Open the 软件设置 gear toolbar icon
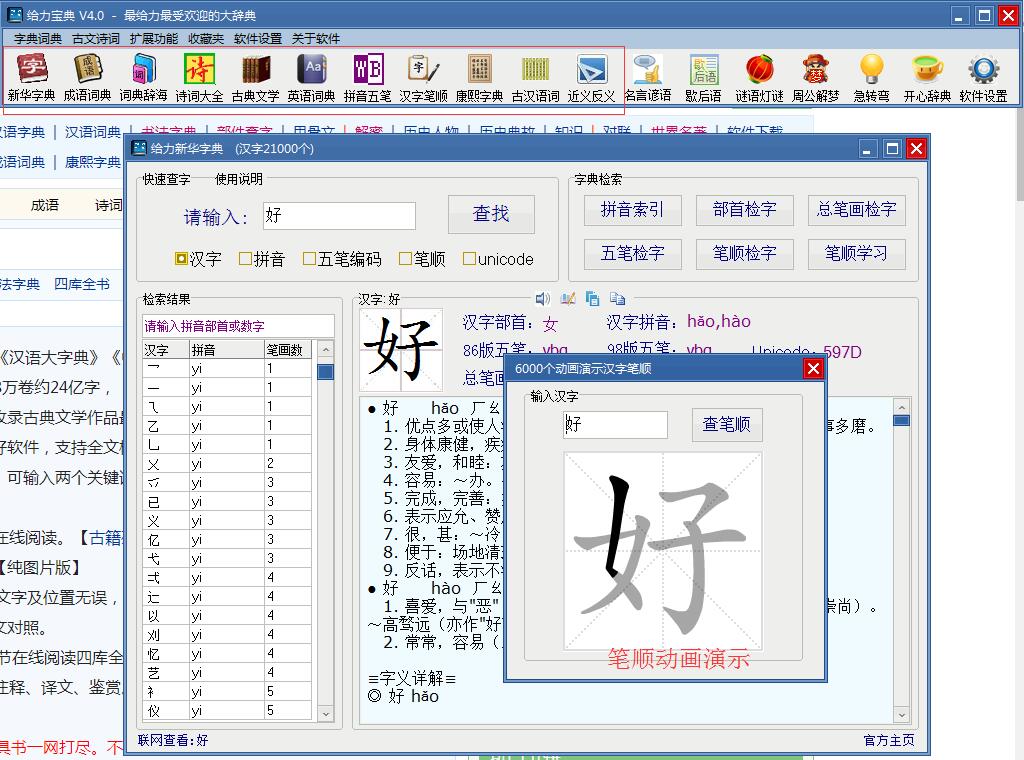 [984, 78]
